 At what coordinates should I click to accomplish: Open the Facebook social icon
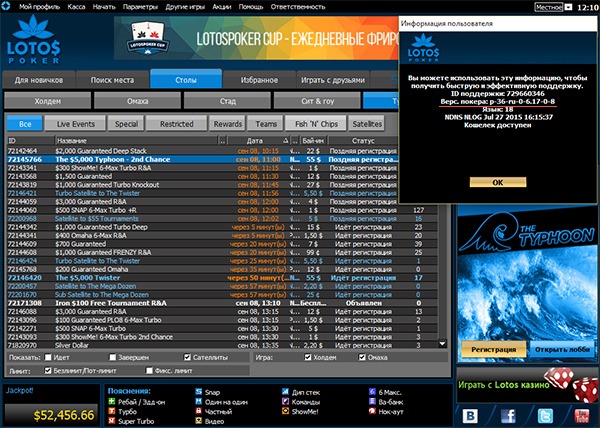click(x=508, y=416)
